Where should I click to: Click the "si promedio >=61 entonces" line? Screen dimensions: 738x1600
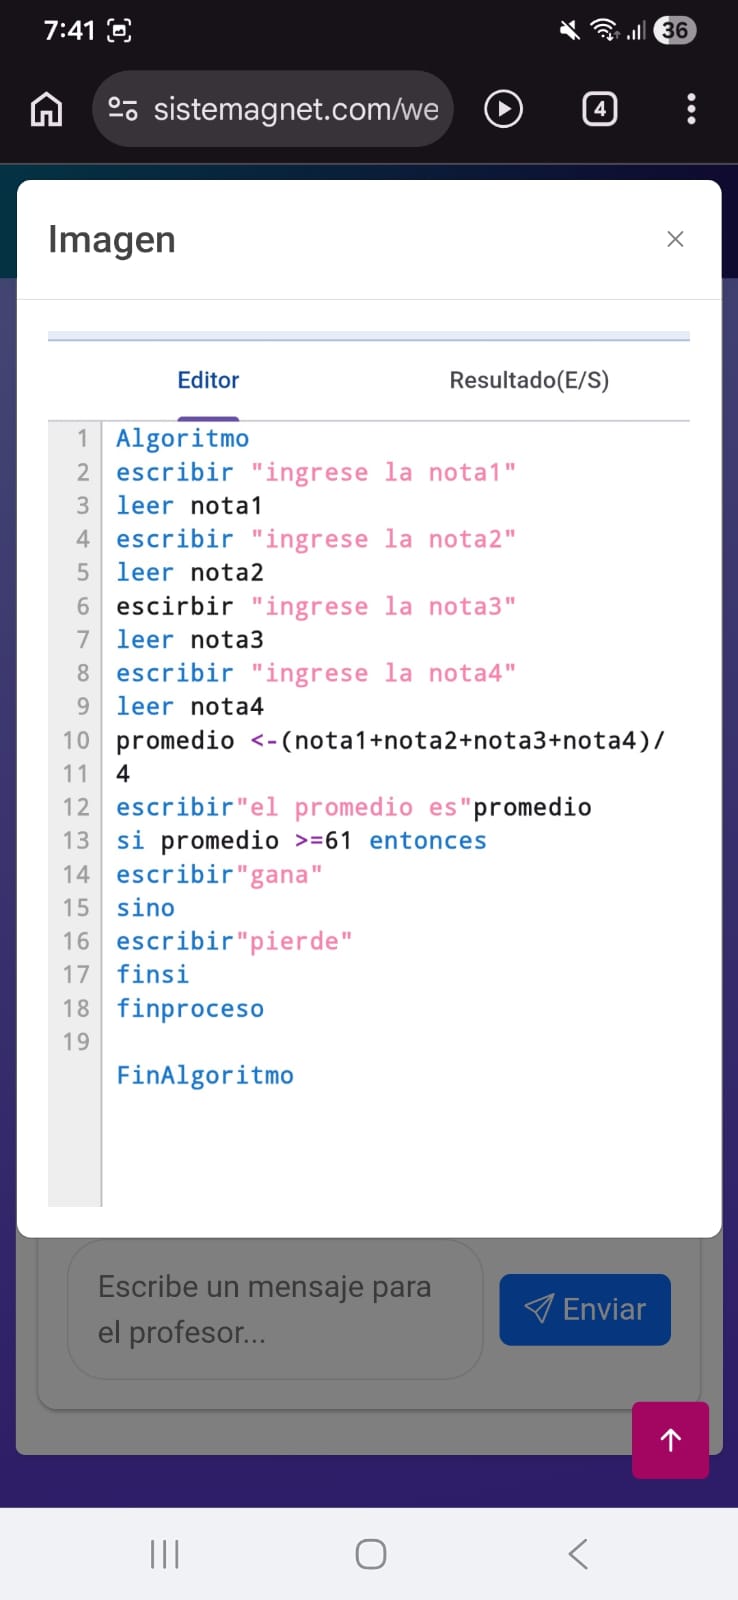[301, 841]
